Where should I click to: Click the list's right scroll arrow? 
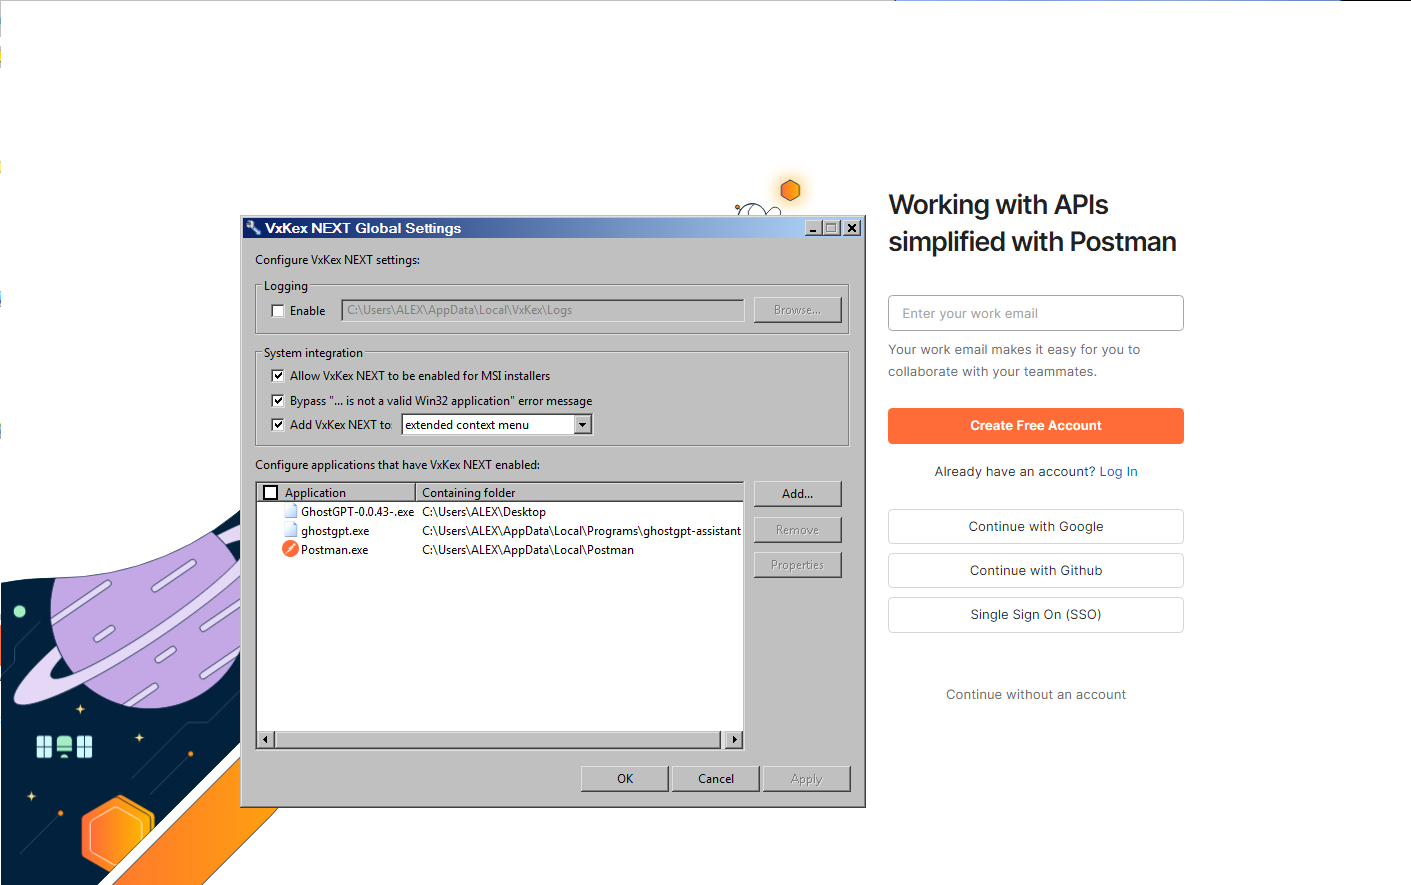(735, 740)
